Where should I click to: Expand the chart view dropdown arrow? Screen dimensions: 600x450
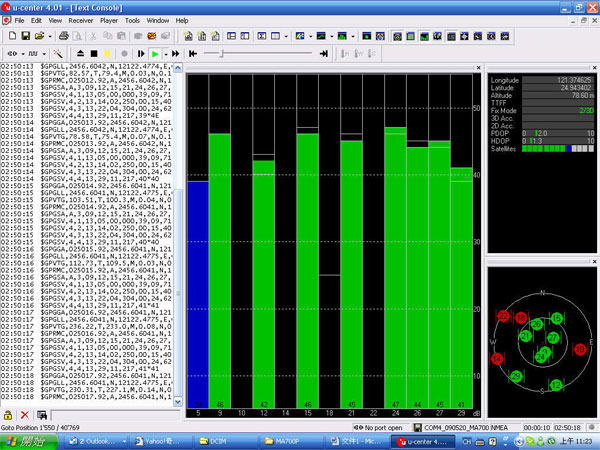pos(331,36)
